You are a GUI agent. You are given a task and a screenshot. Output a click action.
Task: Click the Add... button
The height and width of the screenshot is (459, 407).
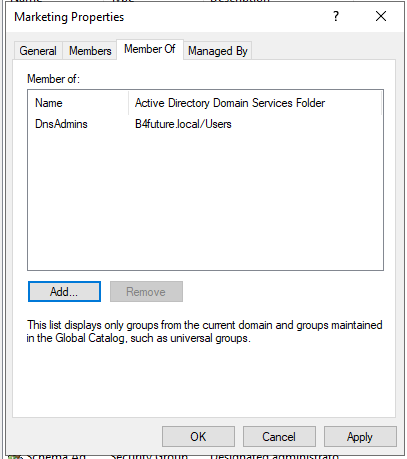(64, 292)
